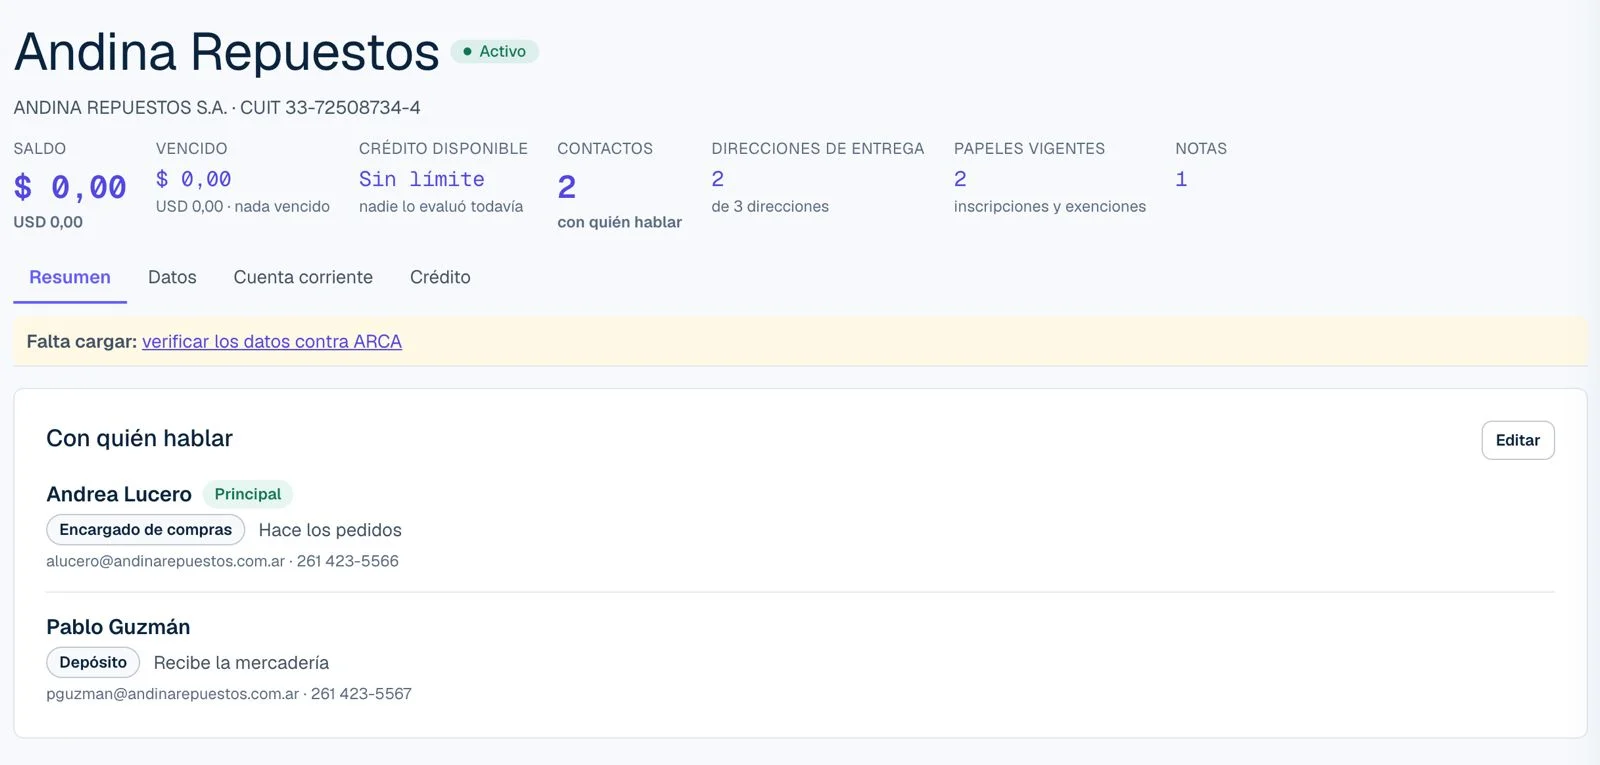Click the 'inscripciones y exenciones' caption
Screen dimensions: 1600x765
[x=1050, y=206]
